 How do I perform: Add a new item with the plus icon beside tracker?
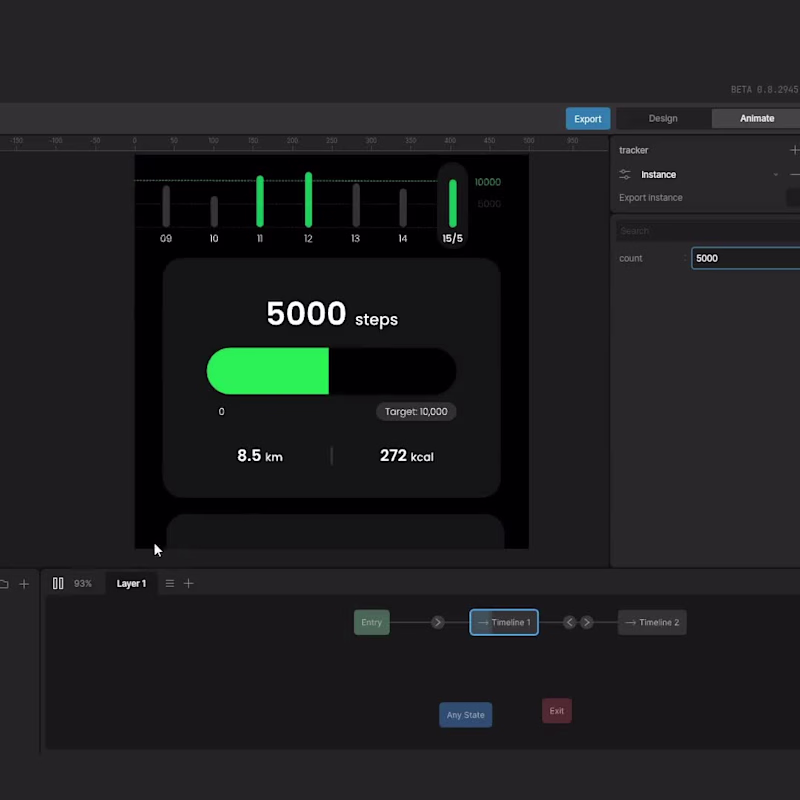pos(794,150)
